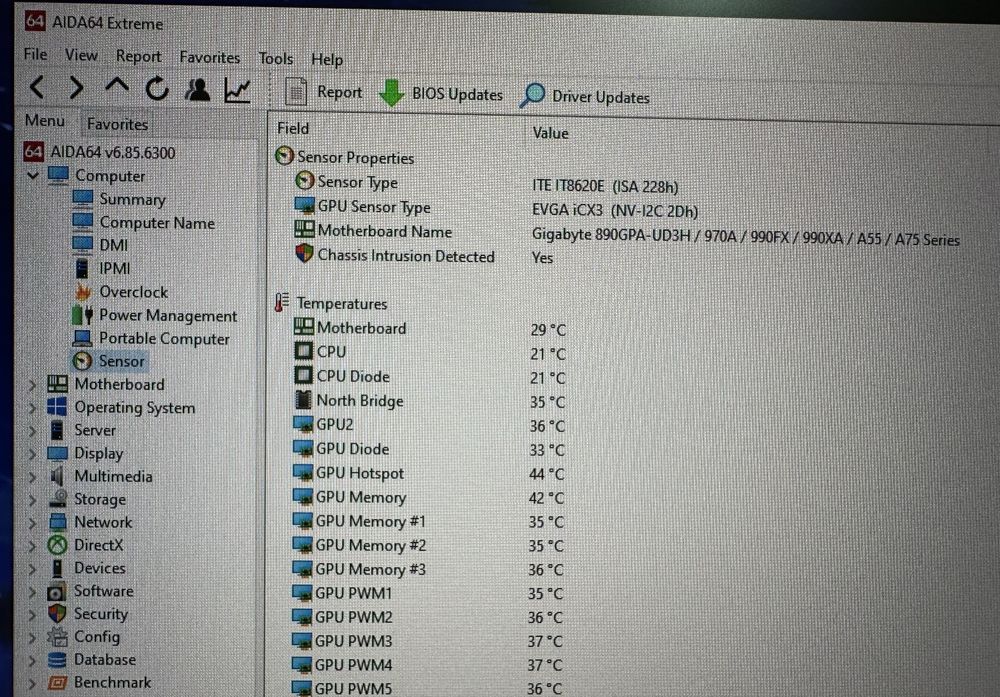Click the Report toolbar button
This screenshot has height=697, width=1000.
coord(323,92)
